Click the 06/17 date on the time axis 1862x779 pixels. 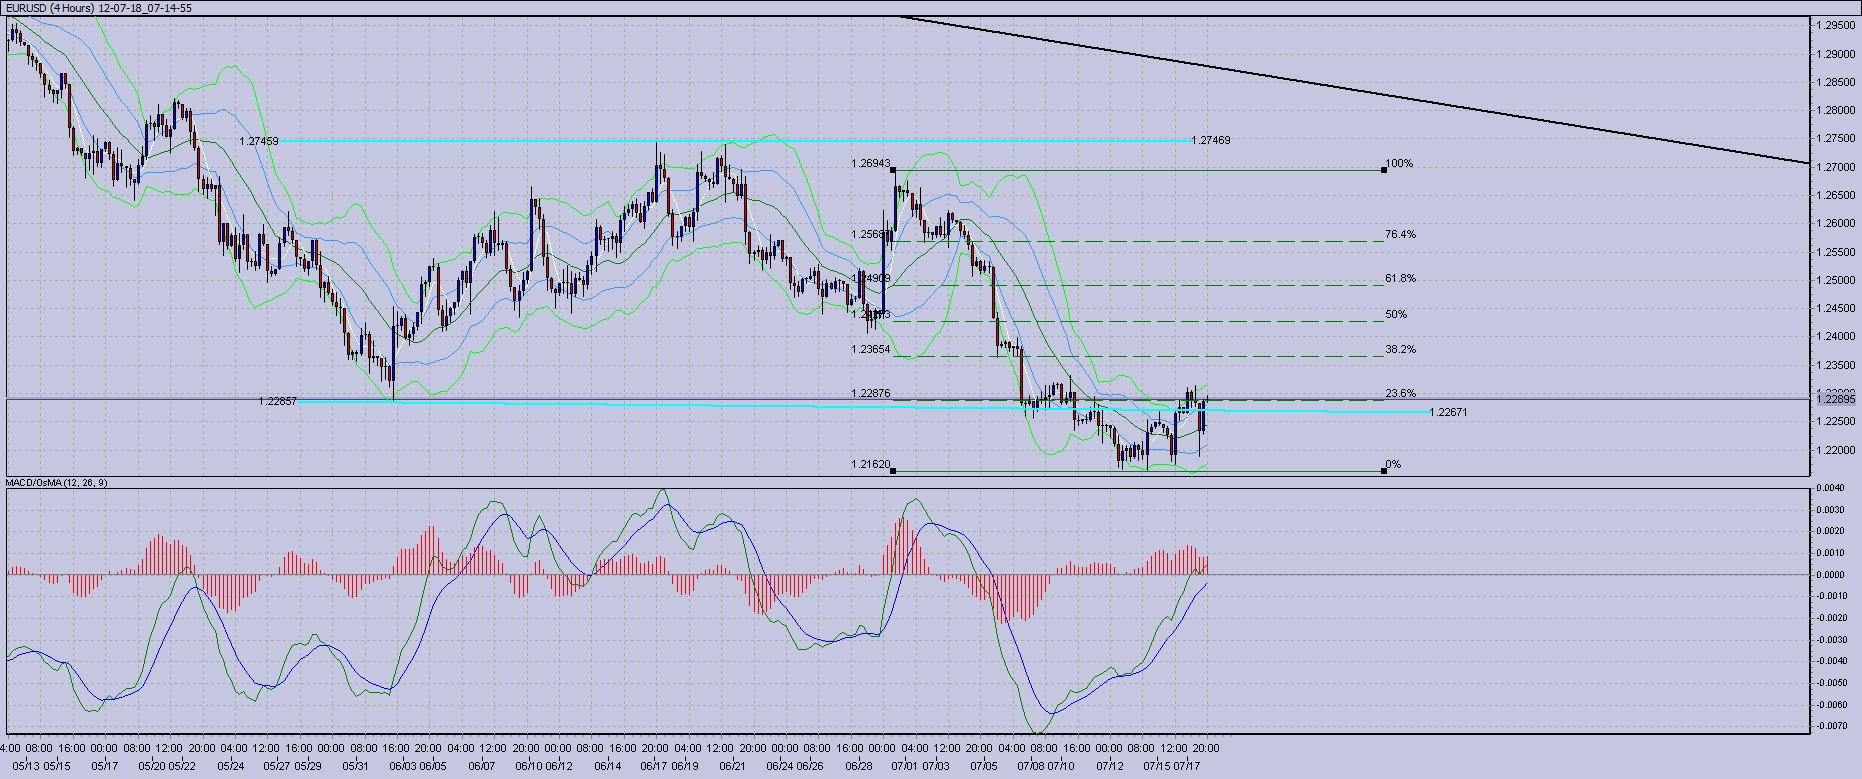click(653, 766)
